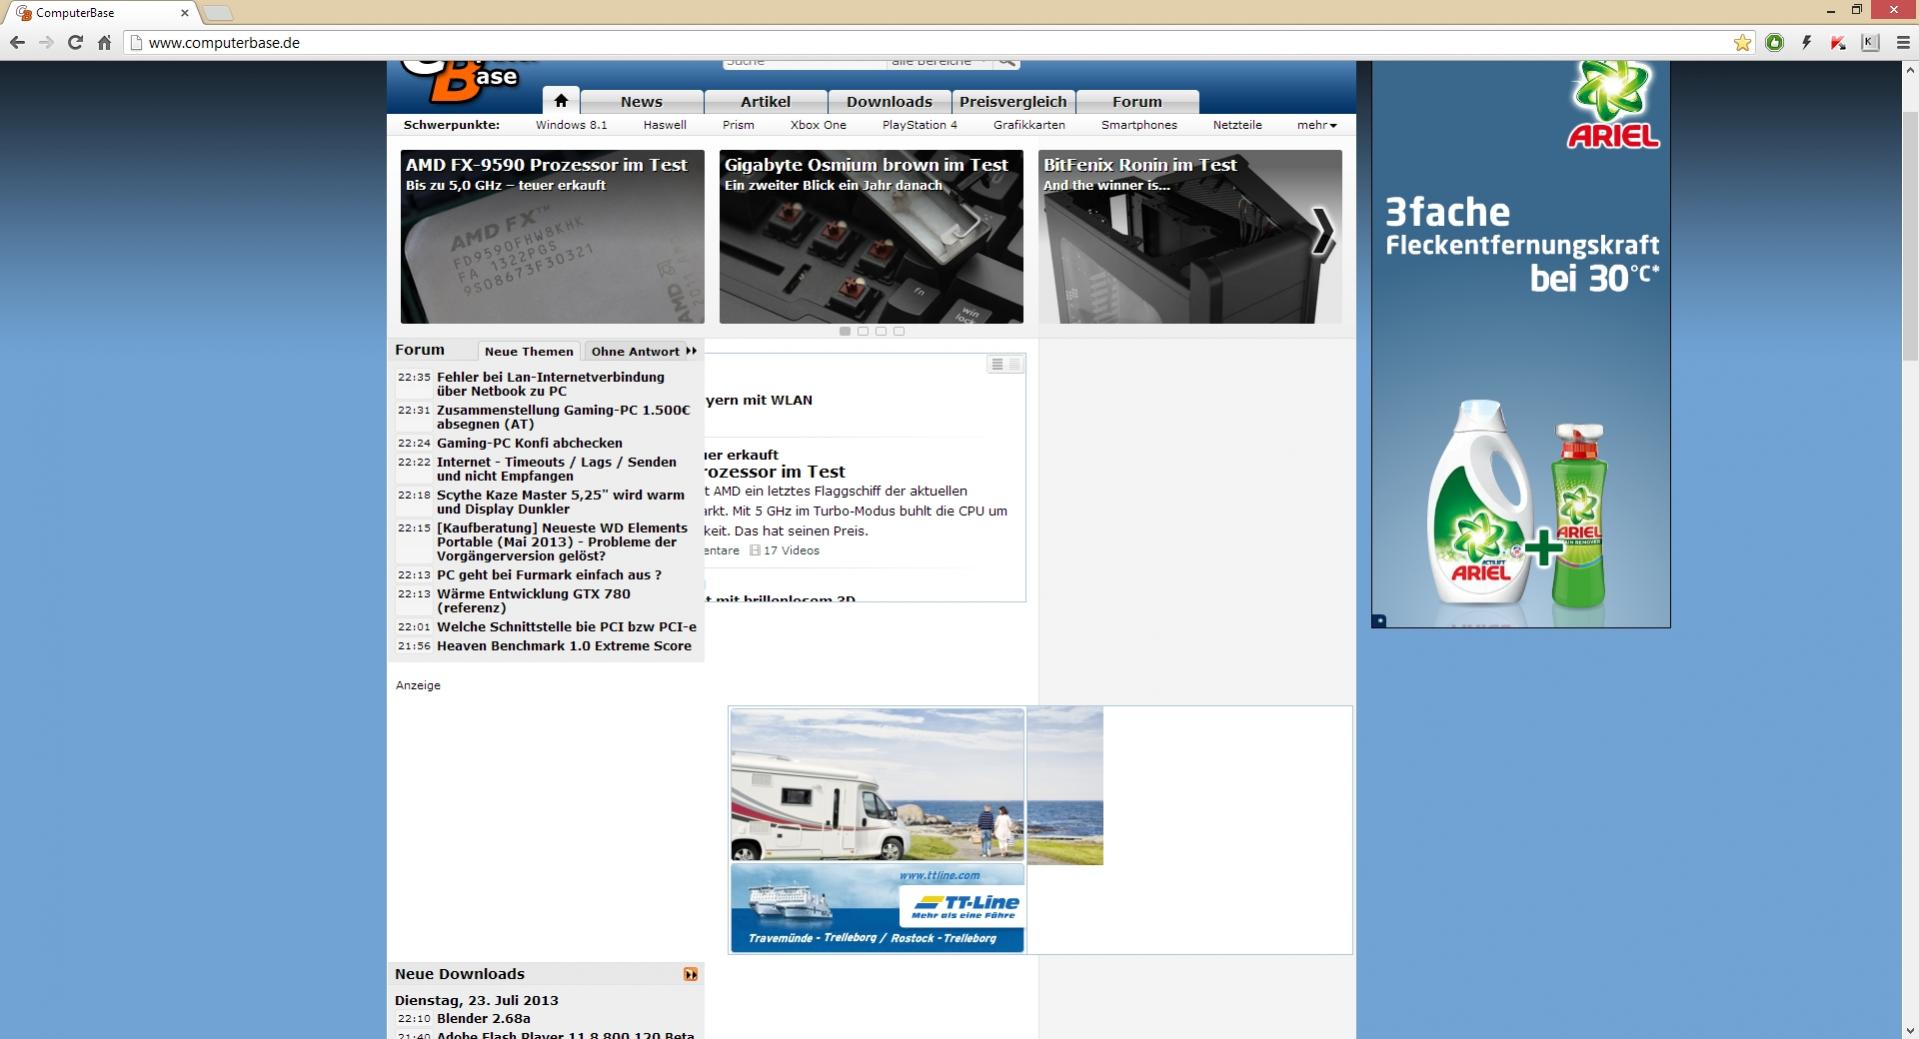Screen dimensions: 1919x1039
Task: Open the green thumbs-up extension icon
Action: coord(1774,42)
